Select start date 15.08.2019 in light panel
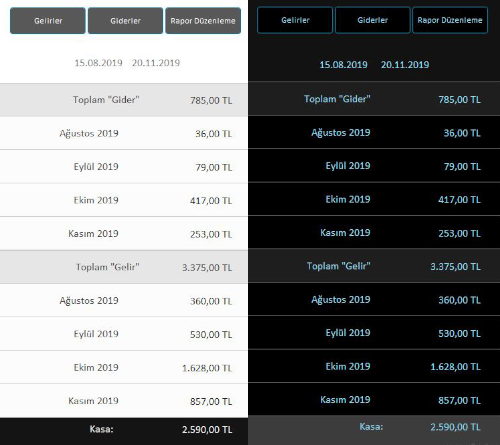The width and height of the screenshot is (500, 445). 98,63
